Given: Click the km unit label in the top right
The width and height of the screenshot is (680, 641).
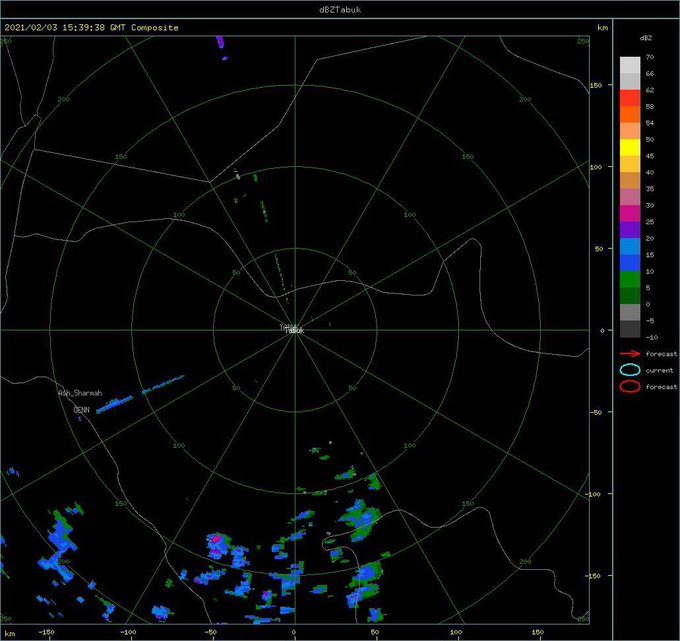Looking at the screenshot, I should tap(602, 28).
